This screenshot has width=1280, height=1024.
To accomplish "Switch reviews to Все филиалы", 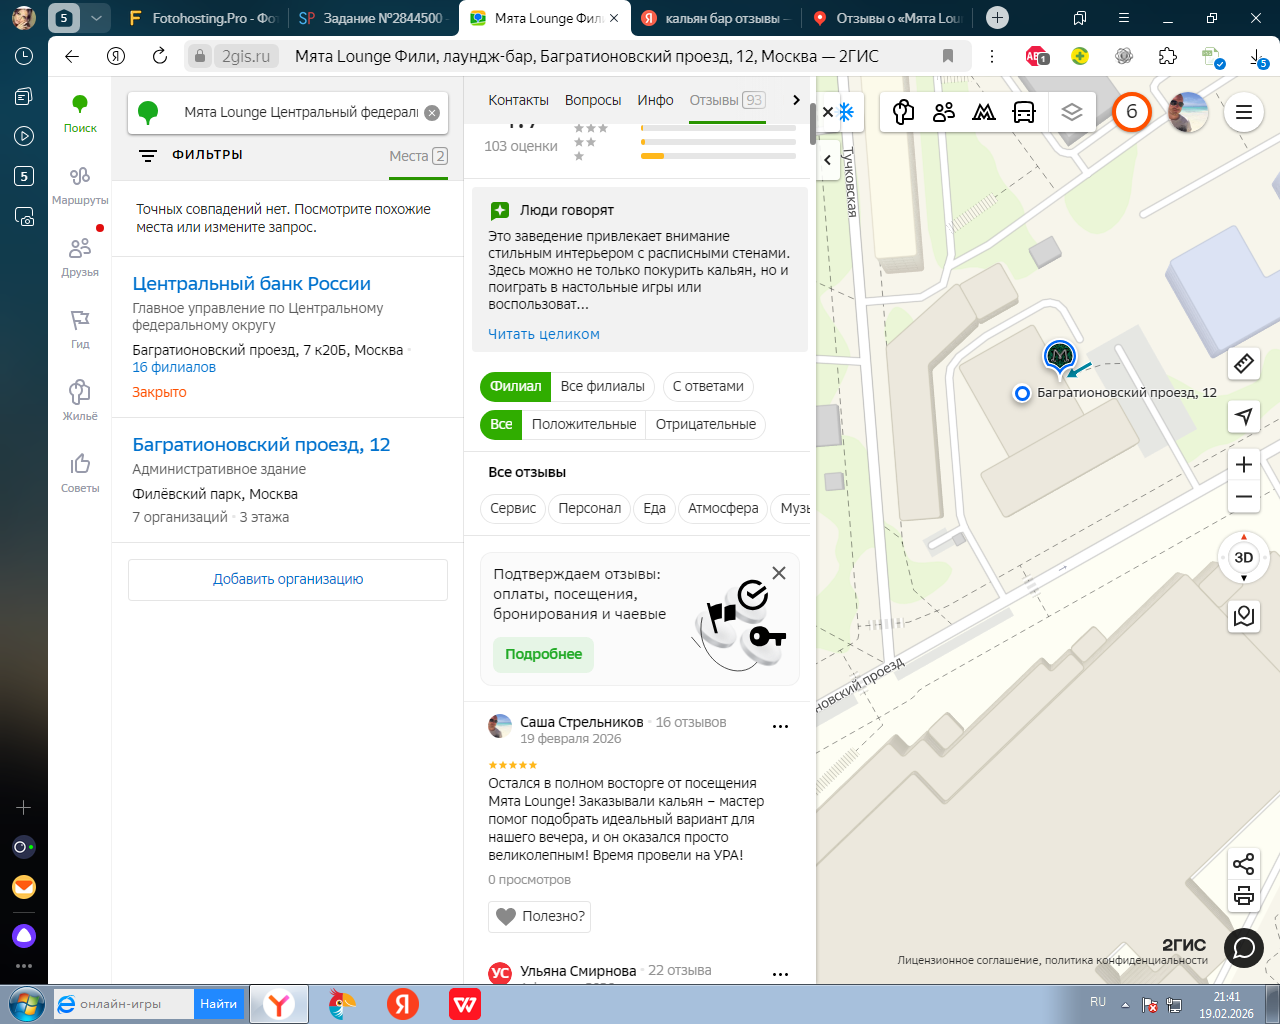I will coord(603,387).
